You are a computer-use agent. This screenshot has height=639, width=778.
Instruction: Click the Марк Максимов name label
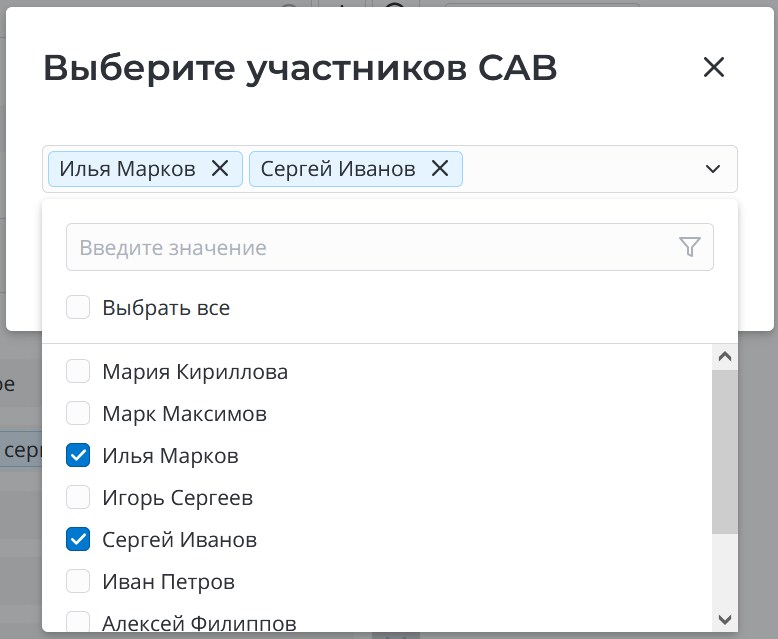[x=184, y=413]
